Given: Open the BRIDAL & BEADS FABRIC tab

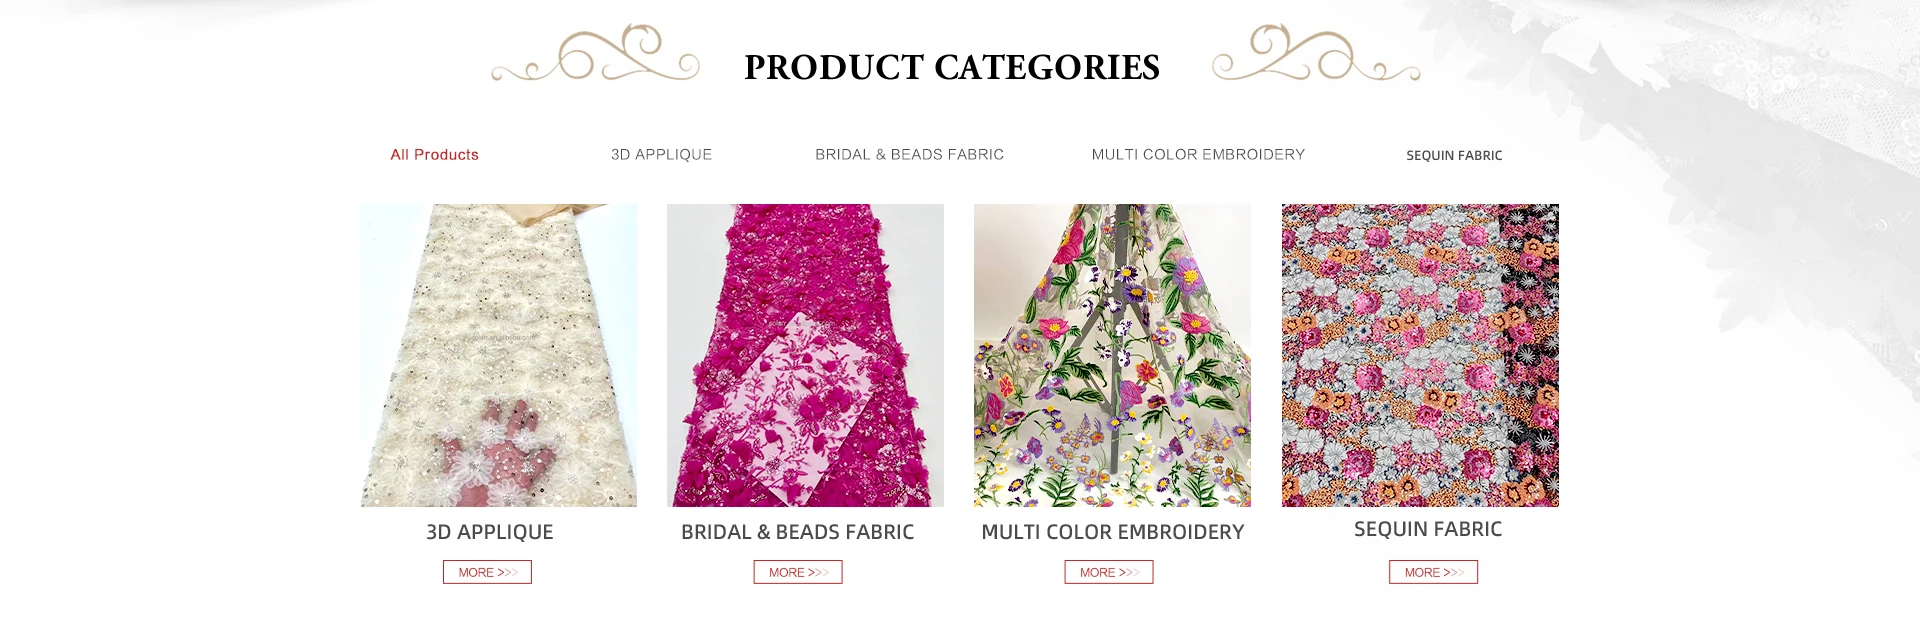Looking at the screenshot, I should click(x=909, y=155).
